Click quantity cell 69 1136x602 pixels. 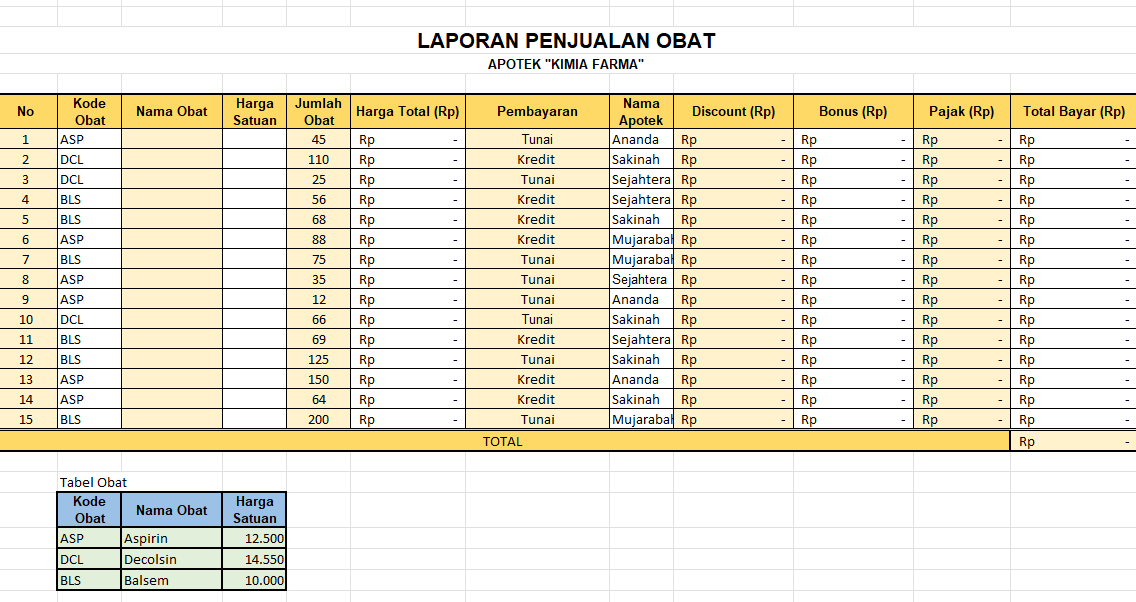click(319, 339)
